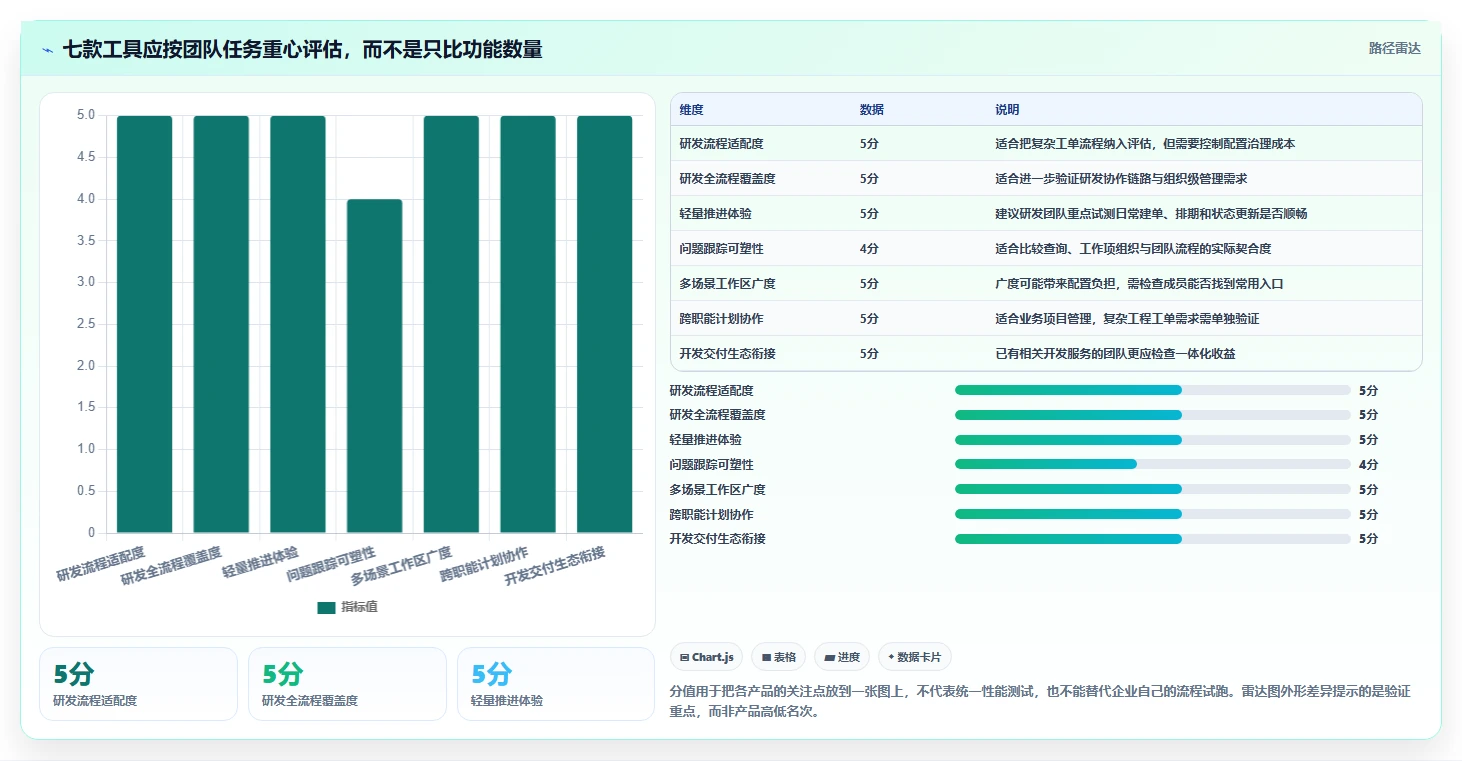Click the description starting 适合进一步验证研发协作链路
The image size is (1462, 761).
tap(1121, 179)
